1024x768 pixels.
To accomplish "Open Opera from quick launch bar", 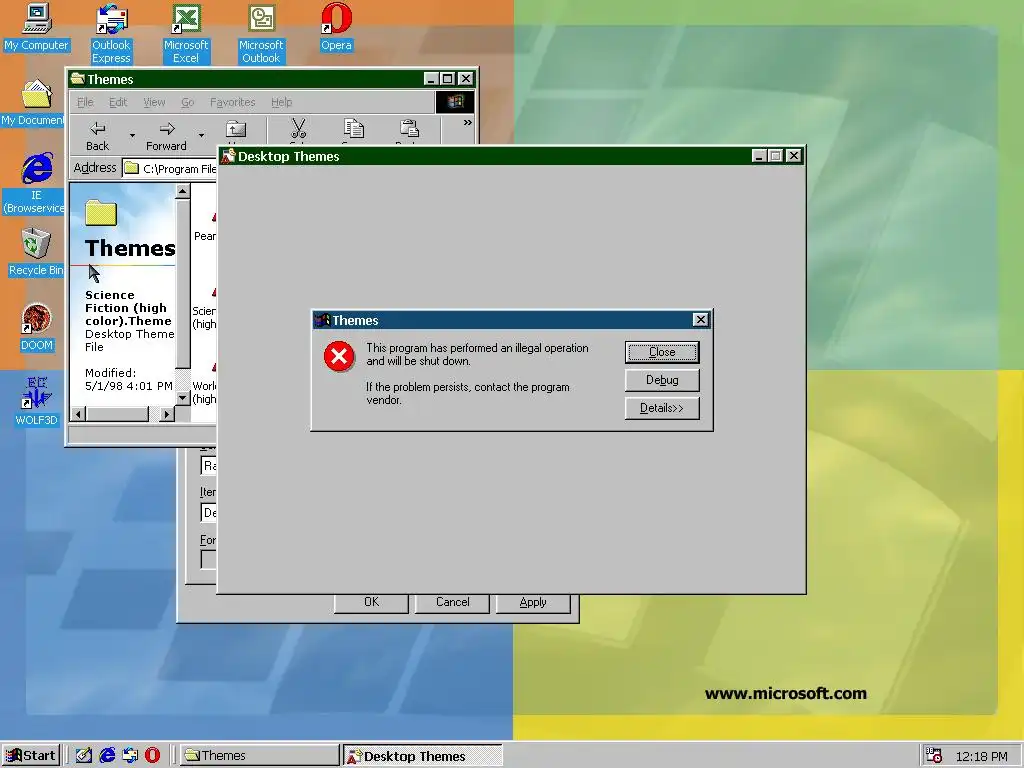I will tap(152, 756).
